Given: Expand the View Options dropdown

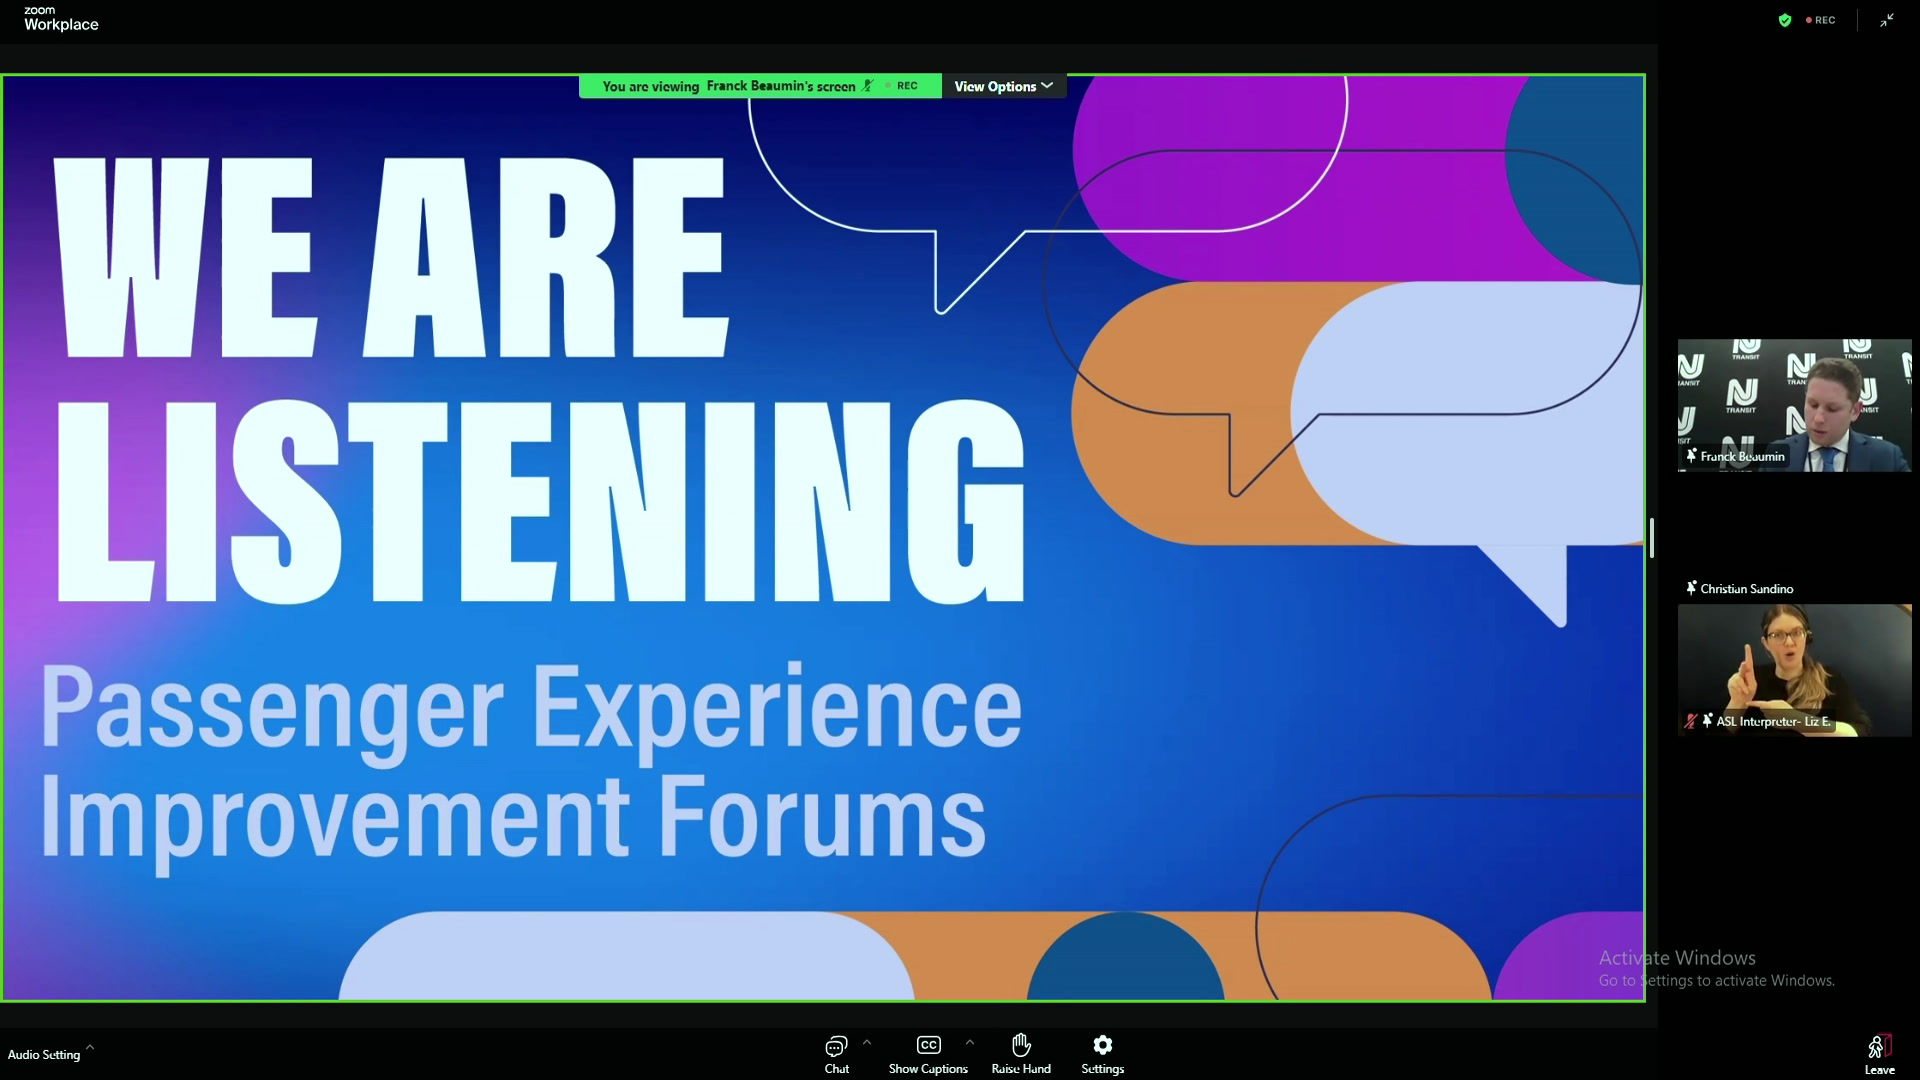Looking at the screenshot, I should tap(1003, 86).
